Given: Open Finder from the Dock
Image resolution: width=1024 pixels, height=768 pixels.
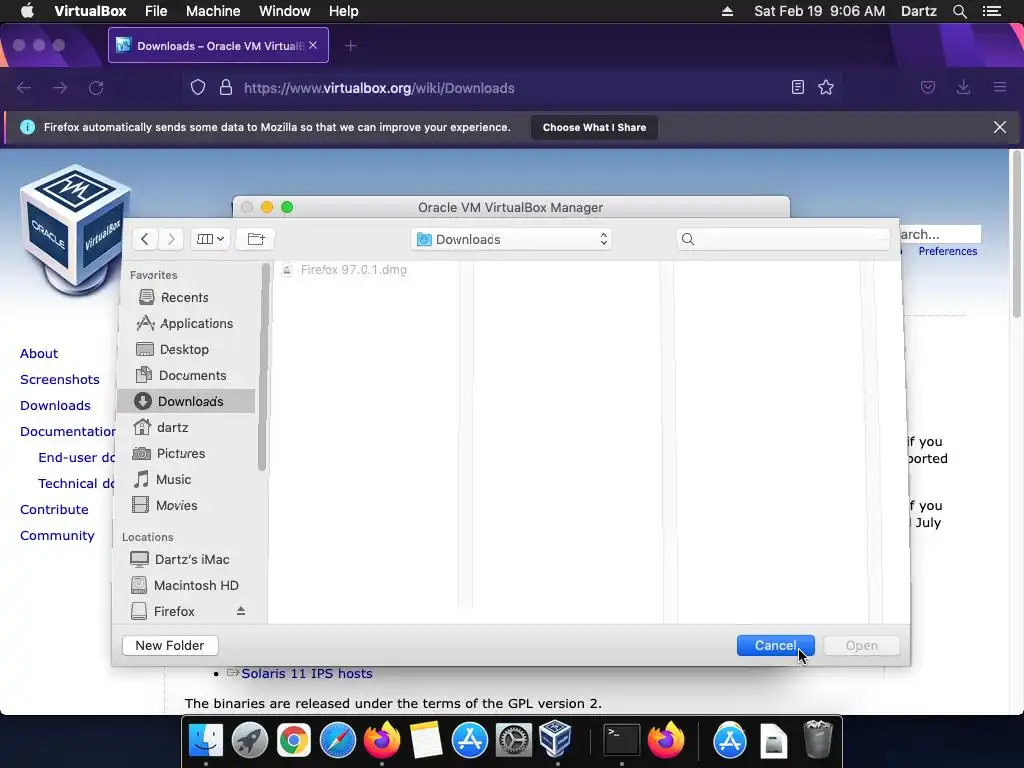Looking at the screenshot, I should [206, 741].
